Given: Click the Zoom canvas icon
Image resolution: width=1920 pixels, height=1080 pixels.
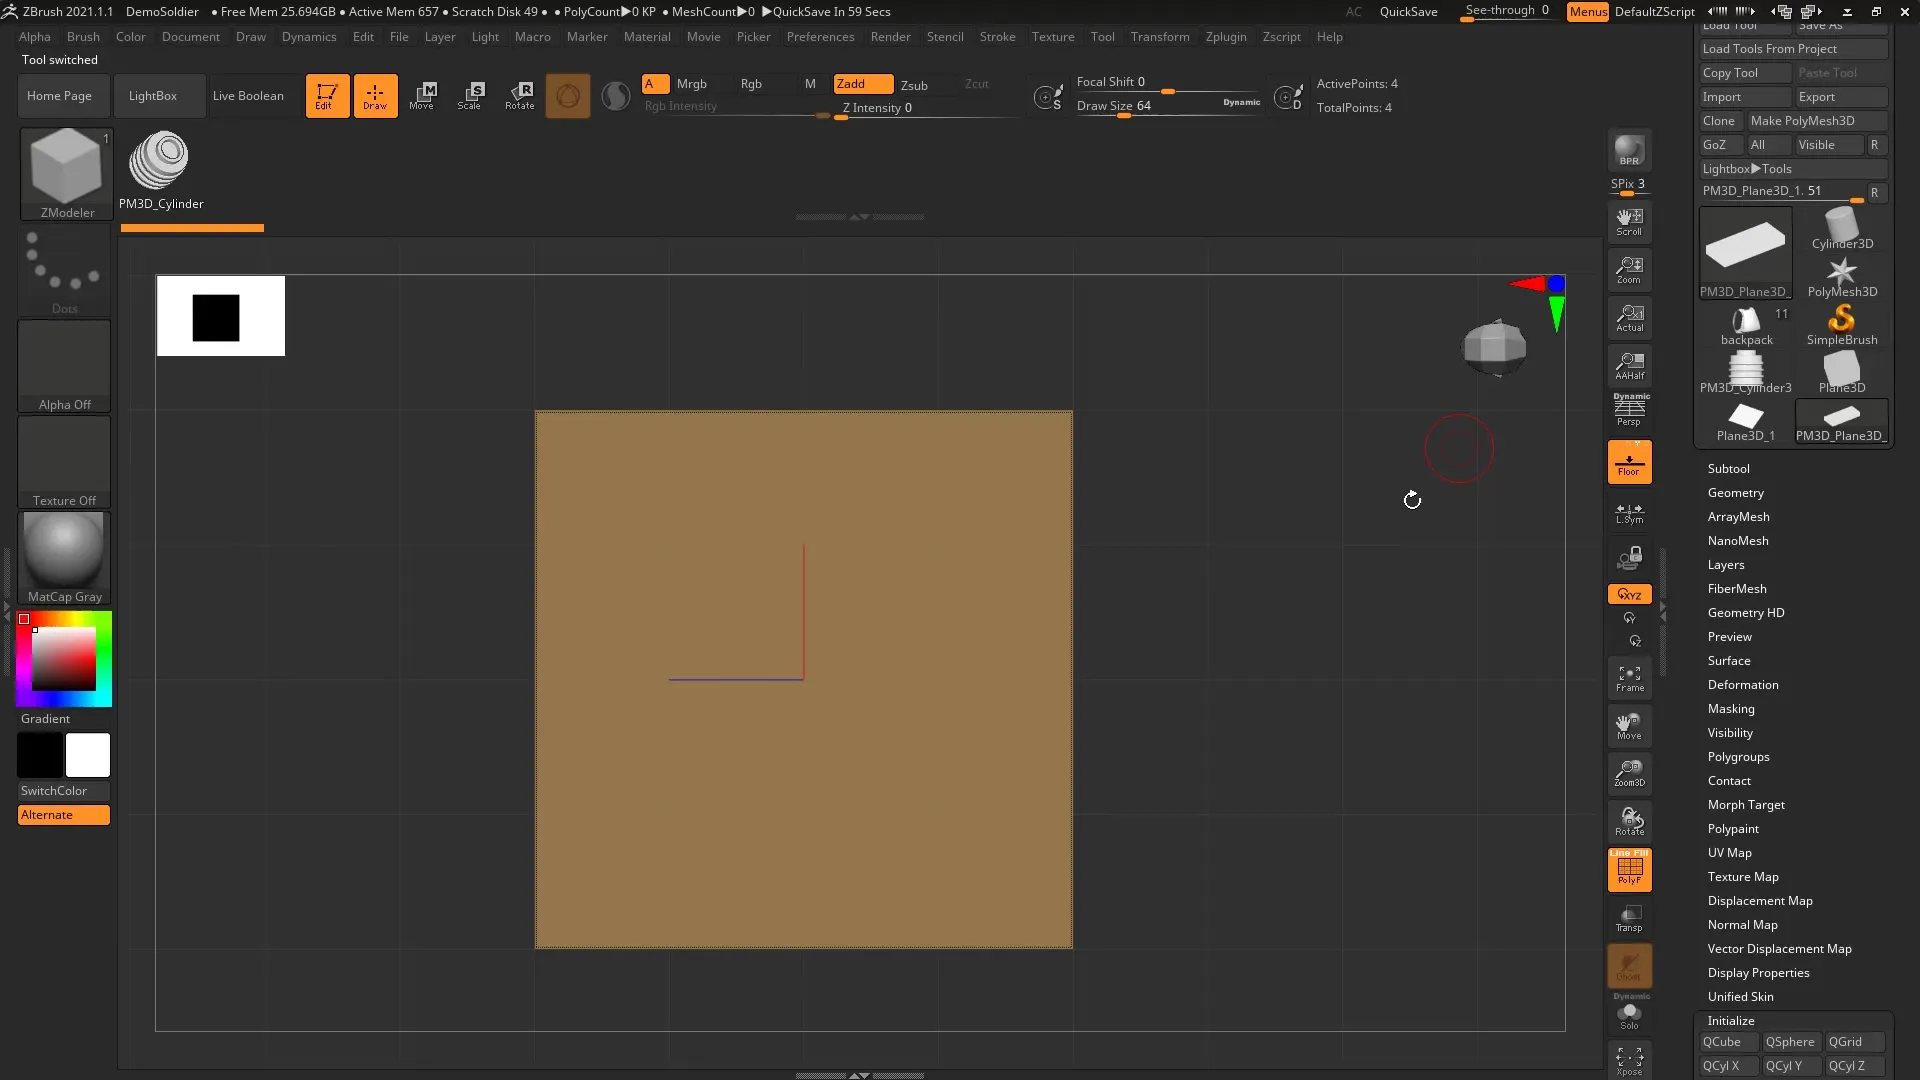Looking at the screenshot, I should [1629, 270].
